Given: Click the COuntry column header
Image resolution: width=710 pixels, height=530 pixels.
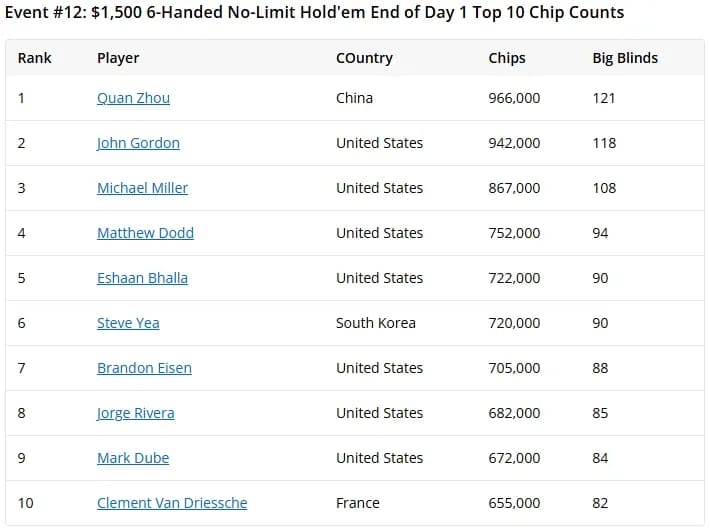Looking at the screenshot, I should pos(364,58).
